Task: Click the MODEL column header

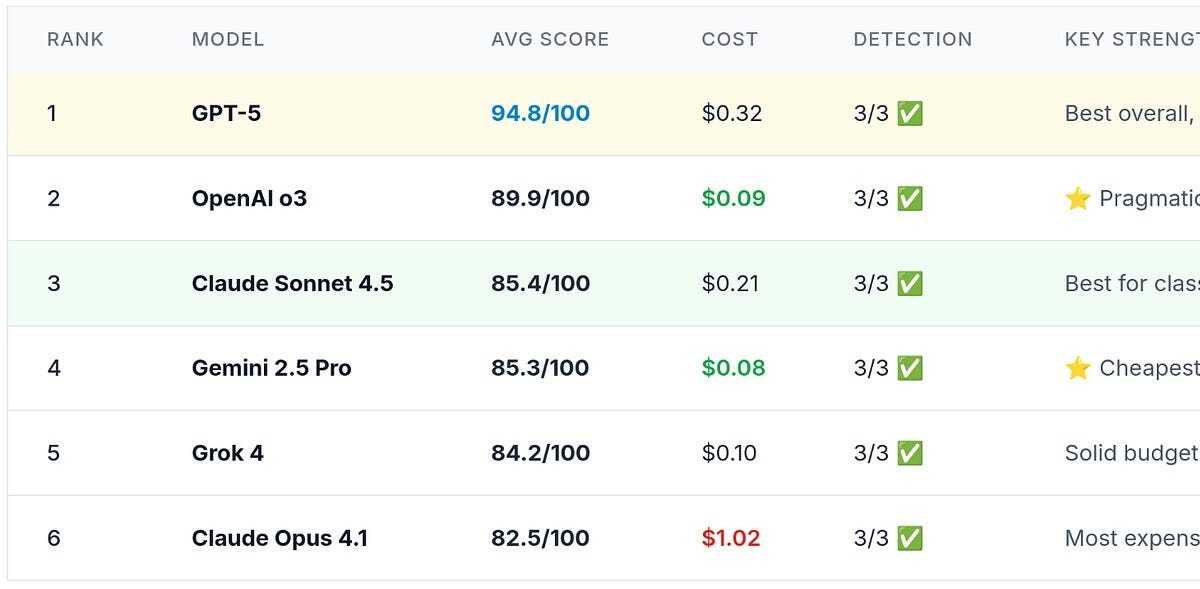Action: 228,40
